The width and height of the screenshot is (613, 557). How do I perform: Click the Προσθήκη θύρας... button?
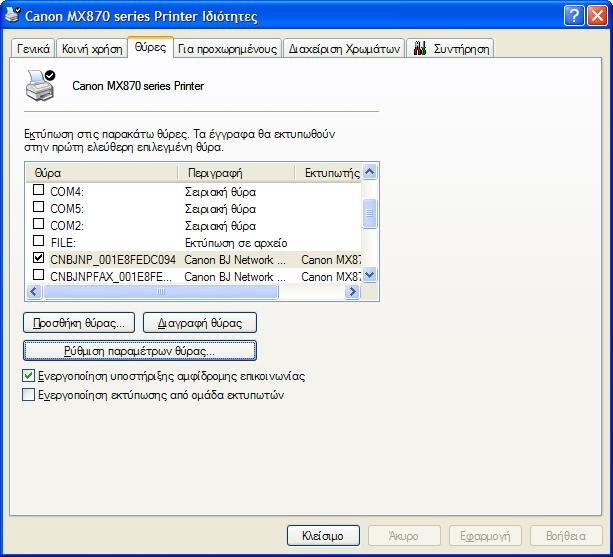pyautogui.click(x=79, y=323)
